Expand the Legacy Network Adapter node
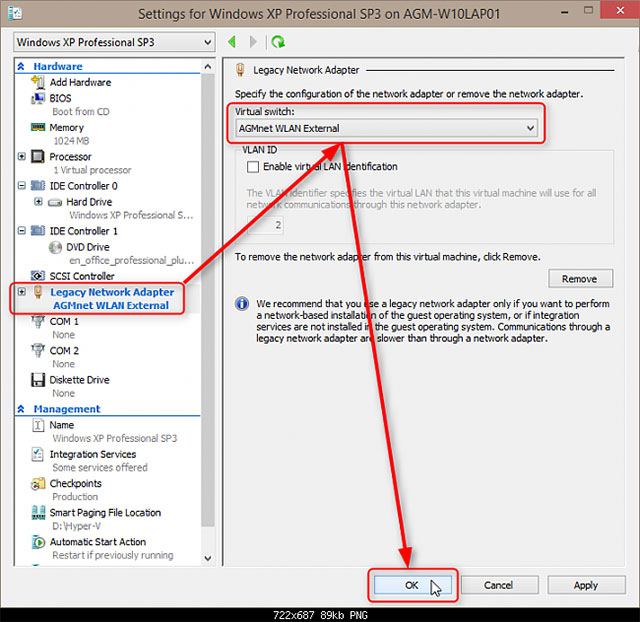This screenshot has height=622, width=640. pyautogui.click(x=22, y=292)
